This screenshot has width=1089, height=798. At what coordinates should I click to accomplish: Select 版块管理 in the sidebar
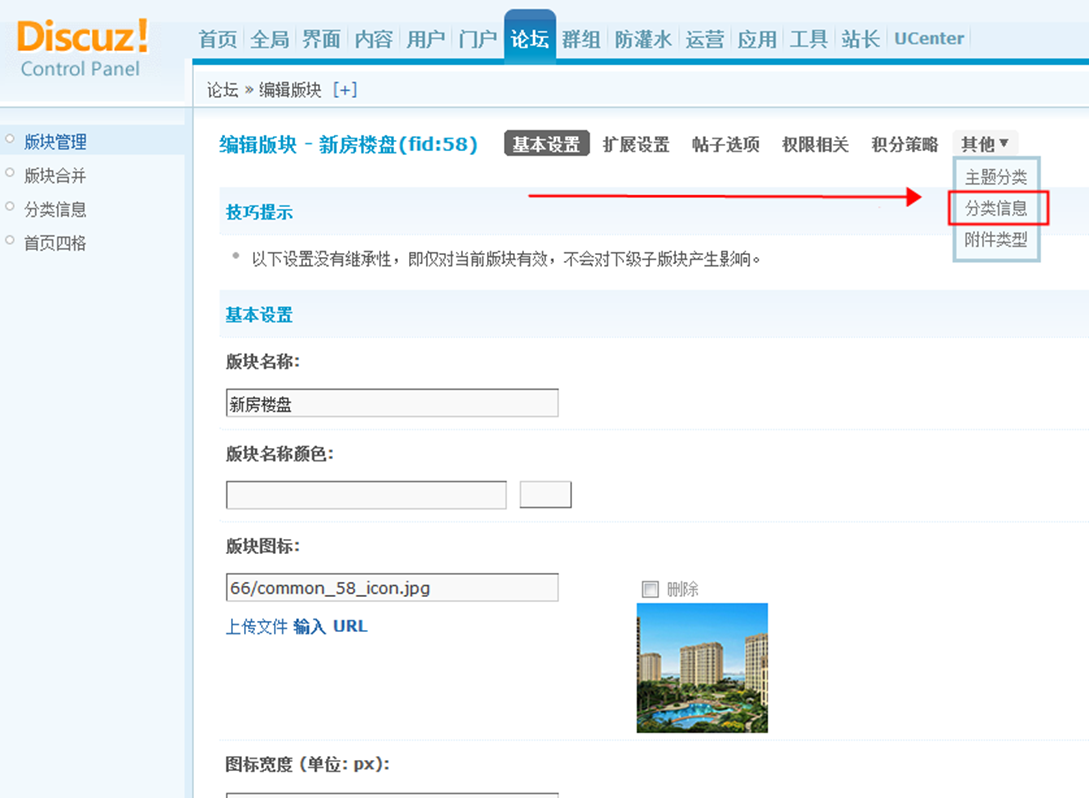(56, 142)
